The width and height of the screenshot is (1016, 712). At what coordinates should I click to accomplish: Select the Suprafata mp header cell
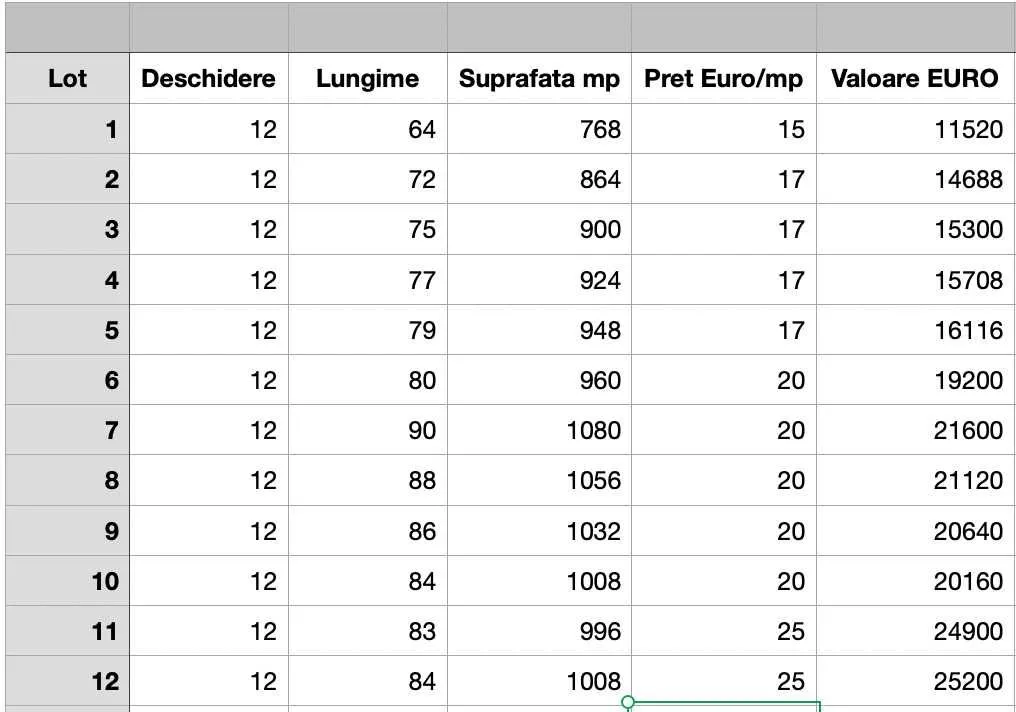539,79
